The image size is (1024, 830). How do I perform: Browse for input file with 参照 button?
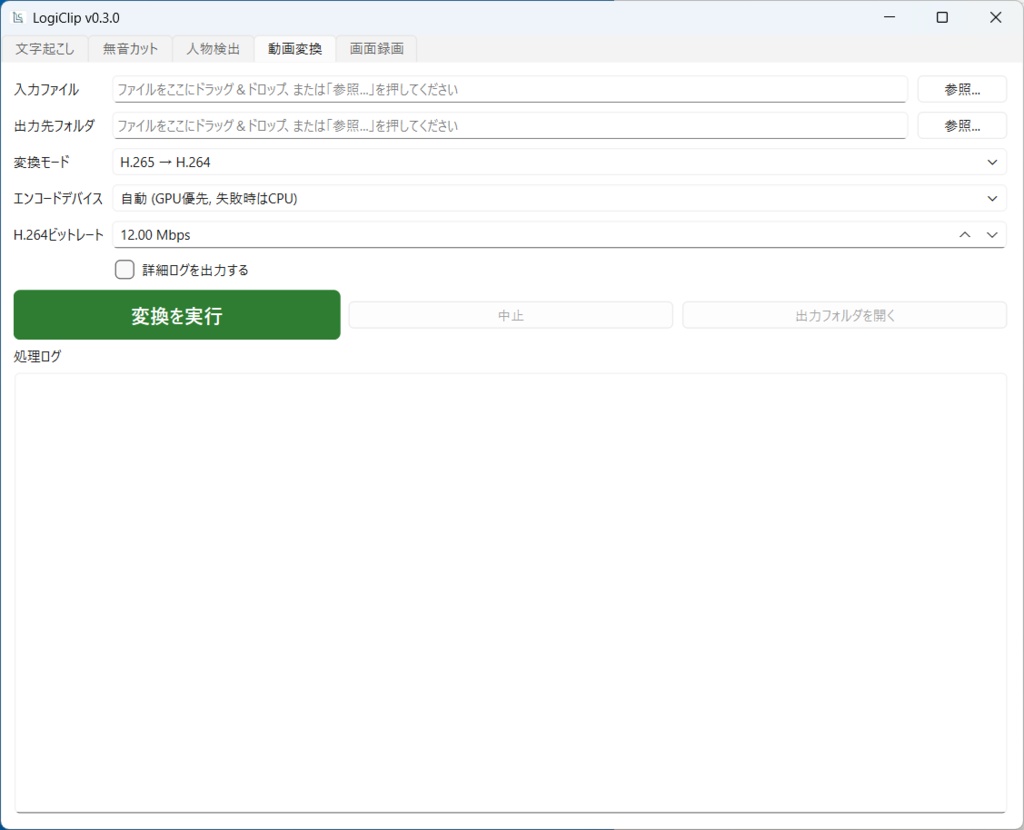click(962, 89)
